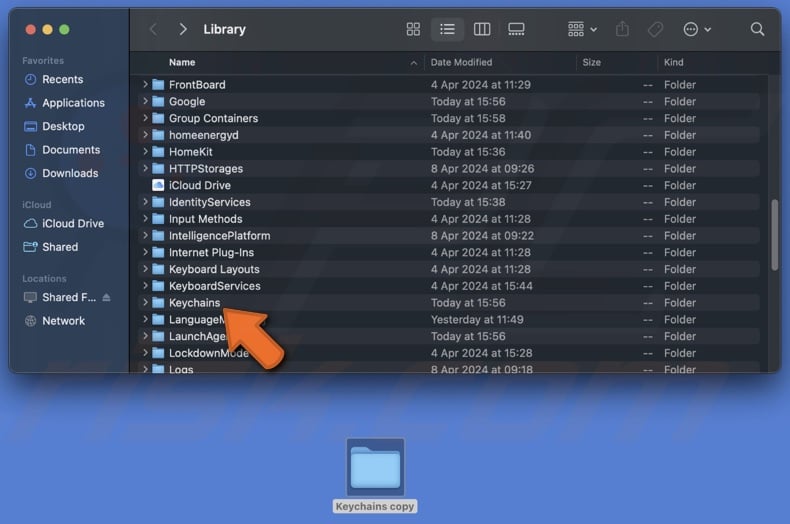The width and height of the screenshot is (790, 524).
Task: Select the Google folder icon
Action: point(158,101)
